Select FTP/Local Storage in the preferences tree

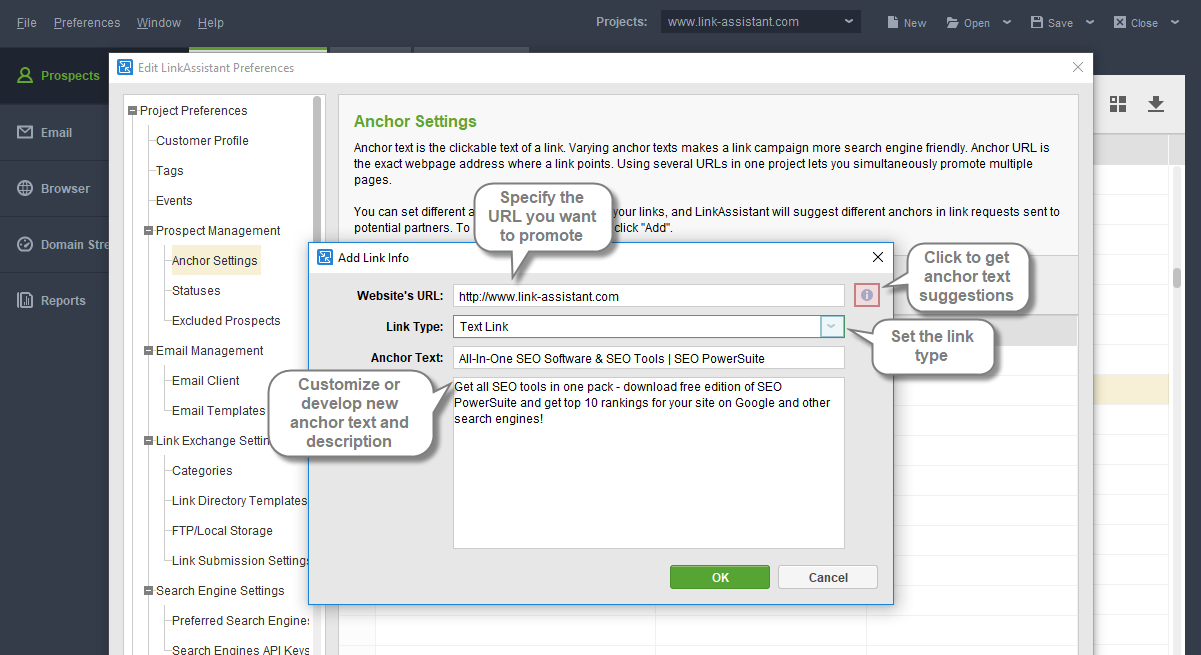[222, 531]
